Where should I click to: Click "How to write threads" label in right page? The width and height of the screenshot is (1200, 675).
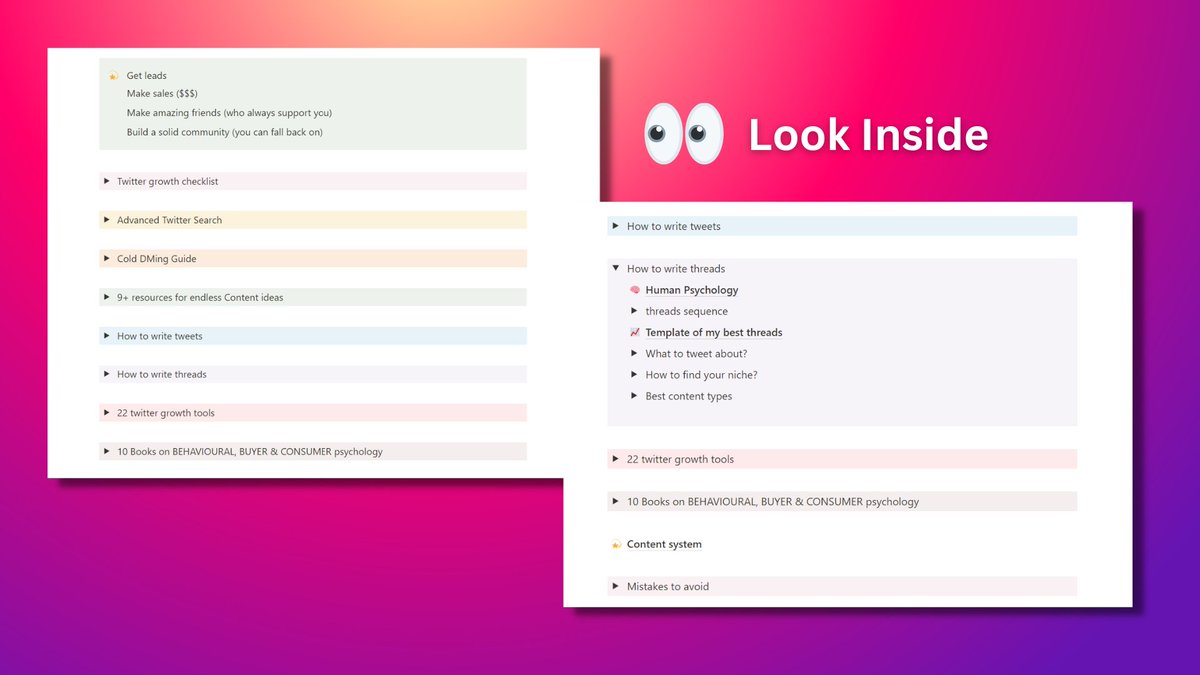[676, 269]
